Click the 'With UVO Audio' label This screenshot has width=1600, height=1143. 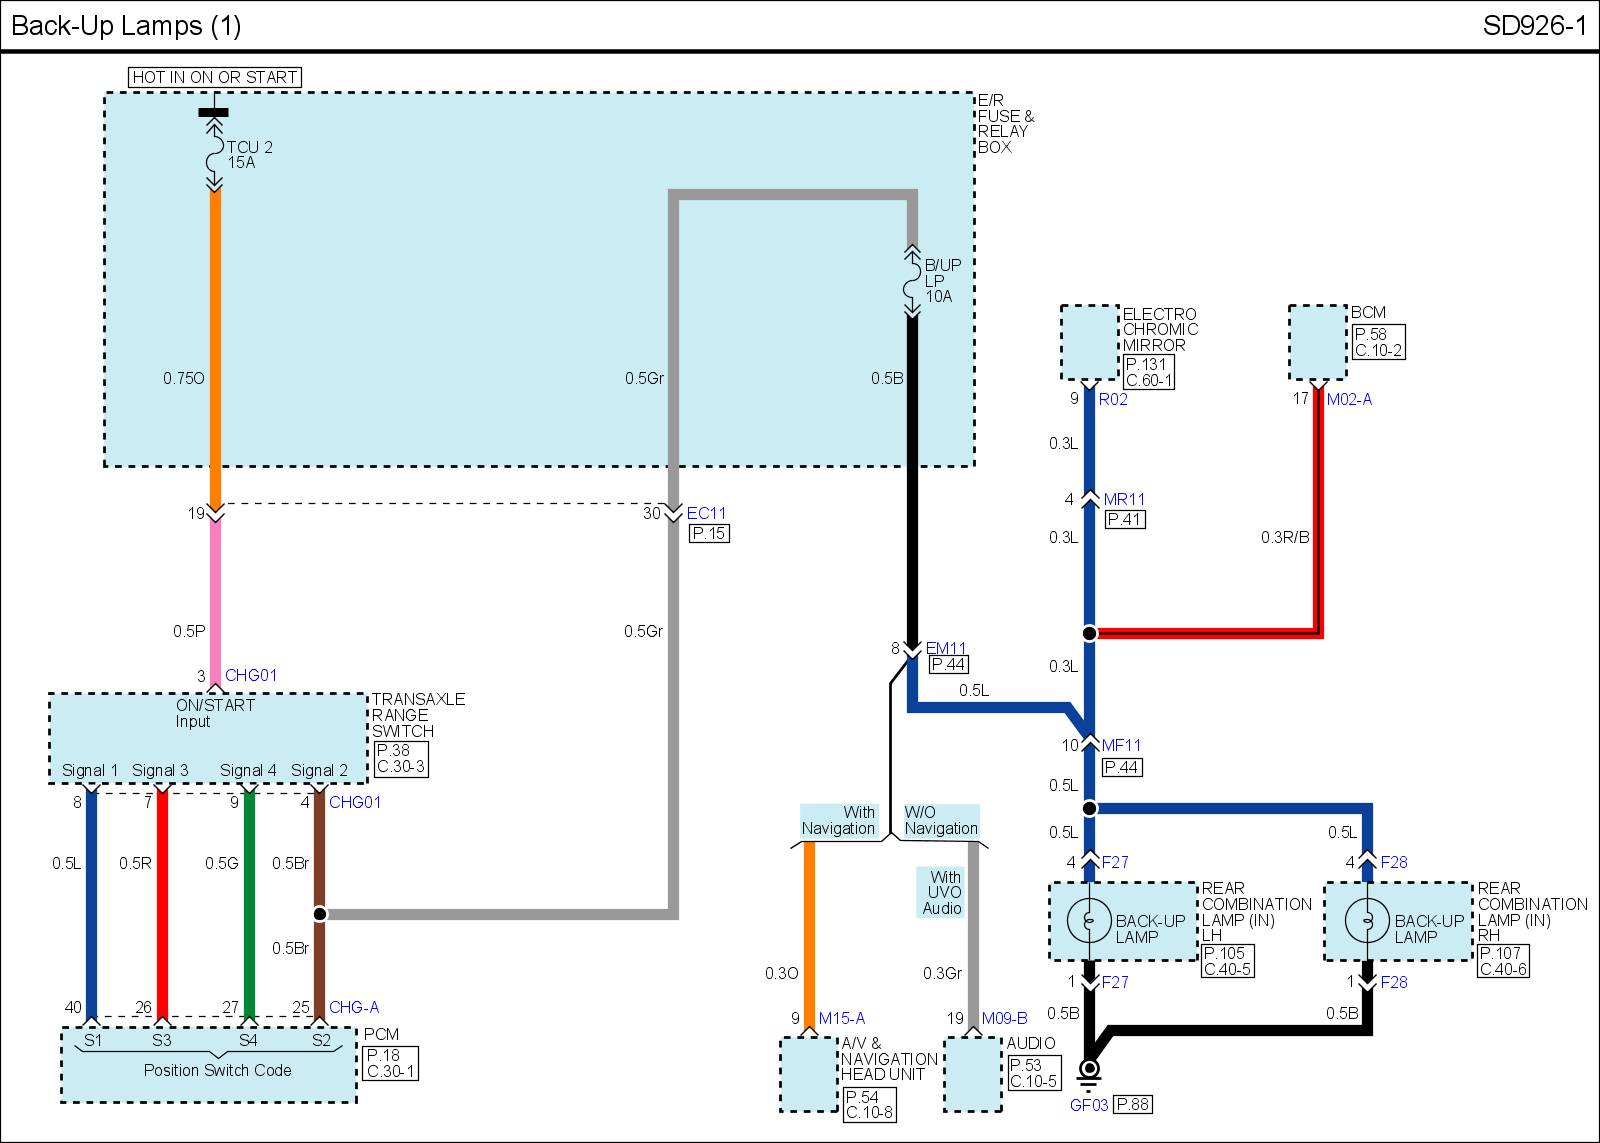coord(943,892)
